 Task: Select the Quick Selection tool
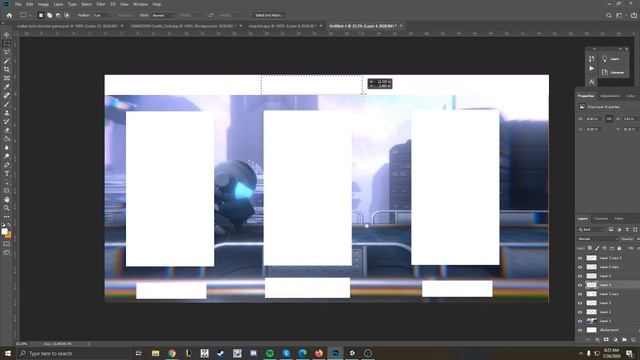pos(7,61)
